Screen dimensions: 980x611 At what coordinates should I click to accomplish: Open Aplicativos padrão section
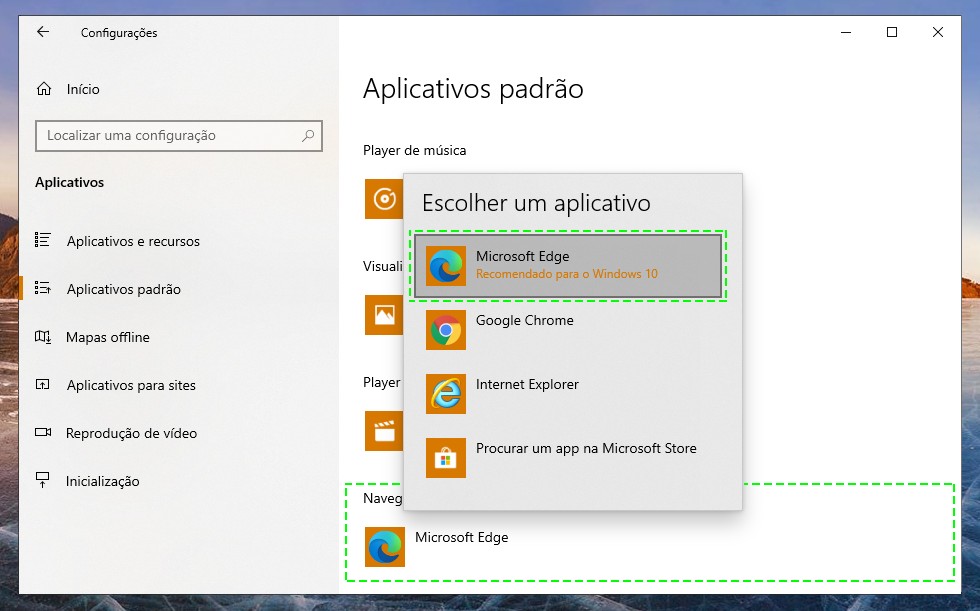point(124,289)
